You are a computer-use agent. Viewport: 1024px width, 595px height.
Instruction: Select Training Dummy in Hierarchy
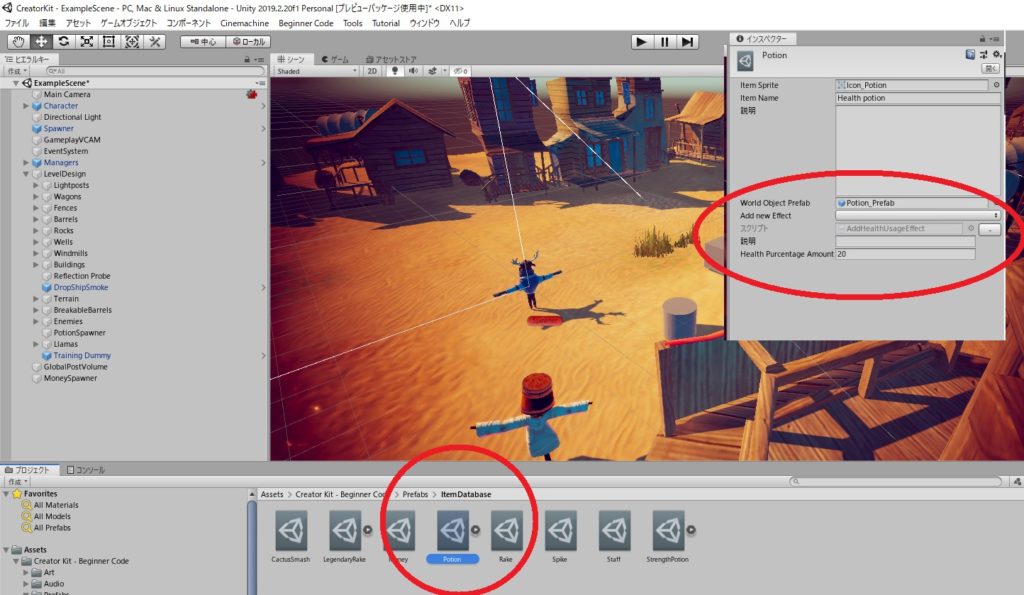pyautogui.click(x=82, y=355)
